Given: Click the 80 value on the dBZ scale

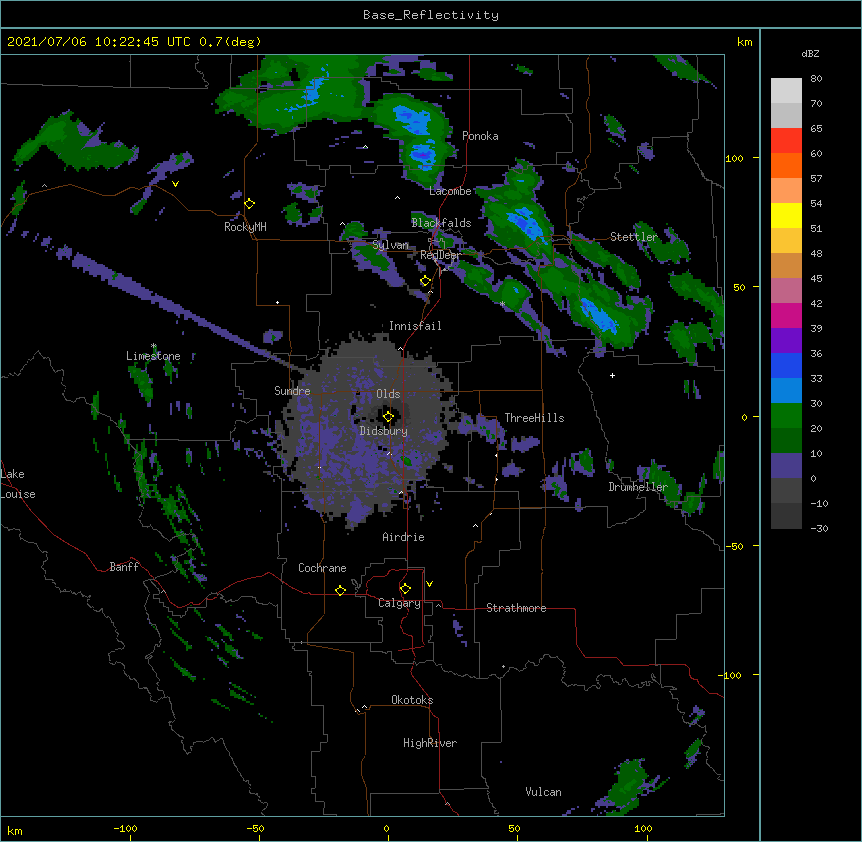Looking at the screenshot, I should pyautogui.click(x=816, y=79).
